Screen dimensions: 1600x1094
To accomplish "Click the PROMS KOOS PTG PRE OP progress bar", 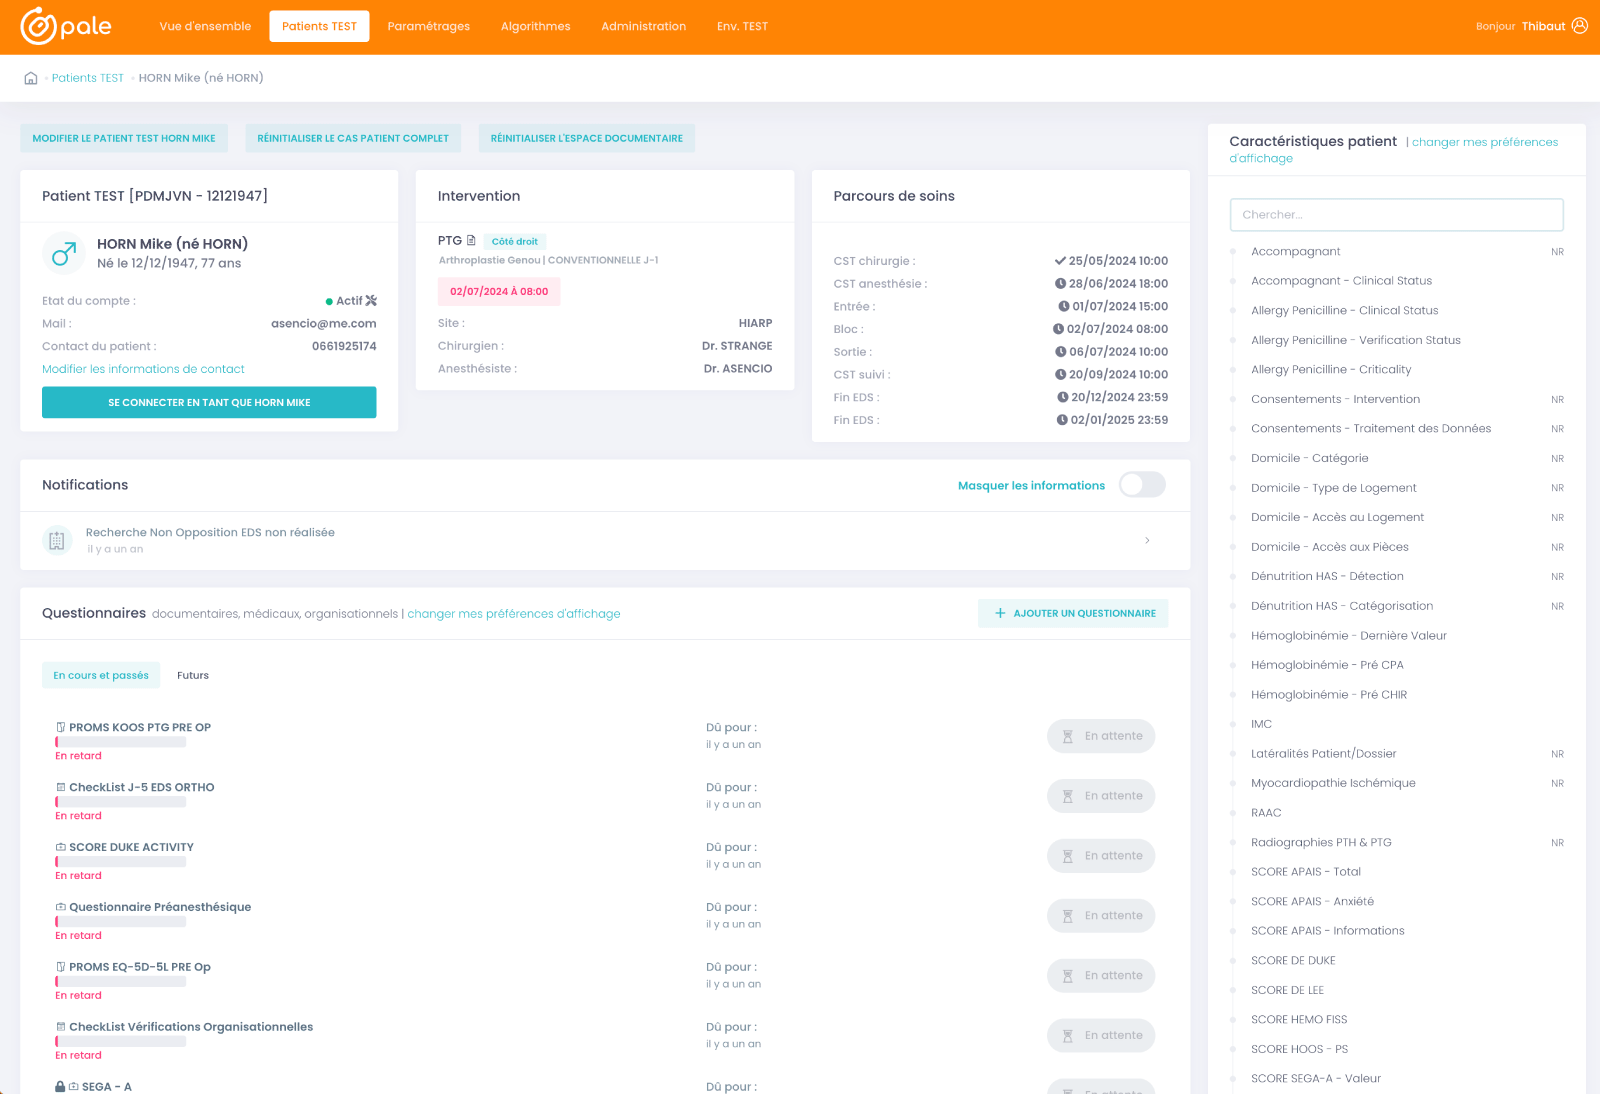I will click(x=121, y=742).
